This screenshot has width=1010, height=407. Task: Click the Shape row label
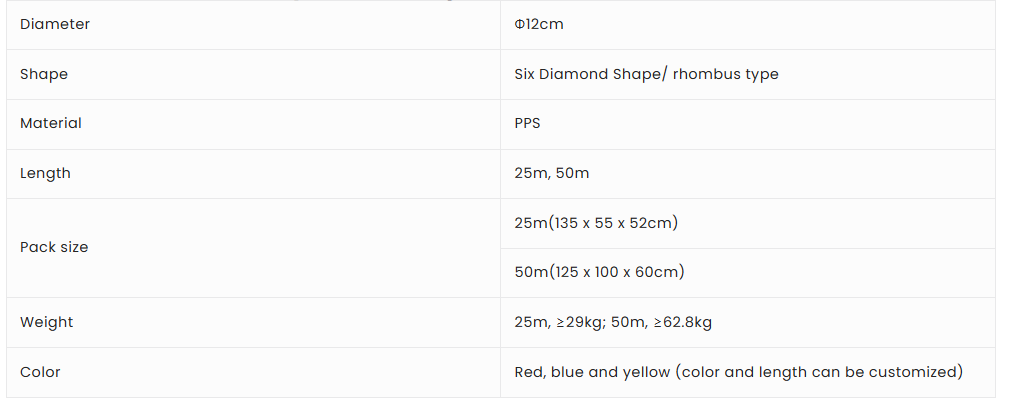coord(44,74)
